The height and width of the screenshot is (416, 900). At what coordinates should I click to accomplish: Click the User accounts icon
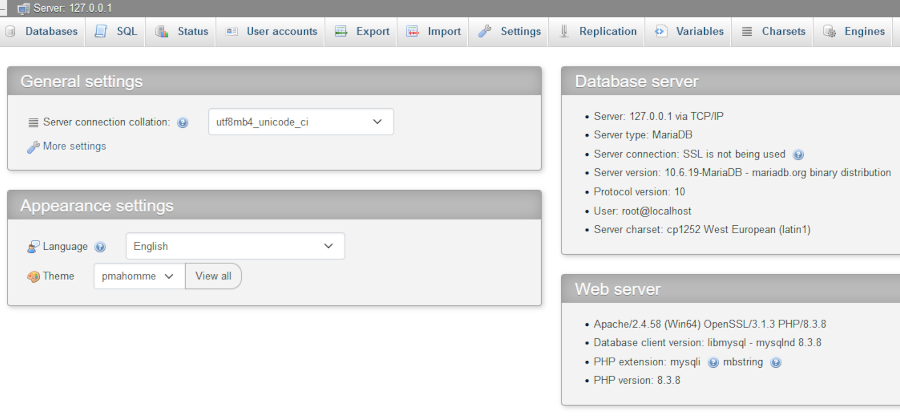click(x=231, y=32)
